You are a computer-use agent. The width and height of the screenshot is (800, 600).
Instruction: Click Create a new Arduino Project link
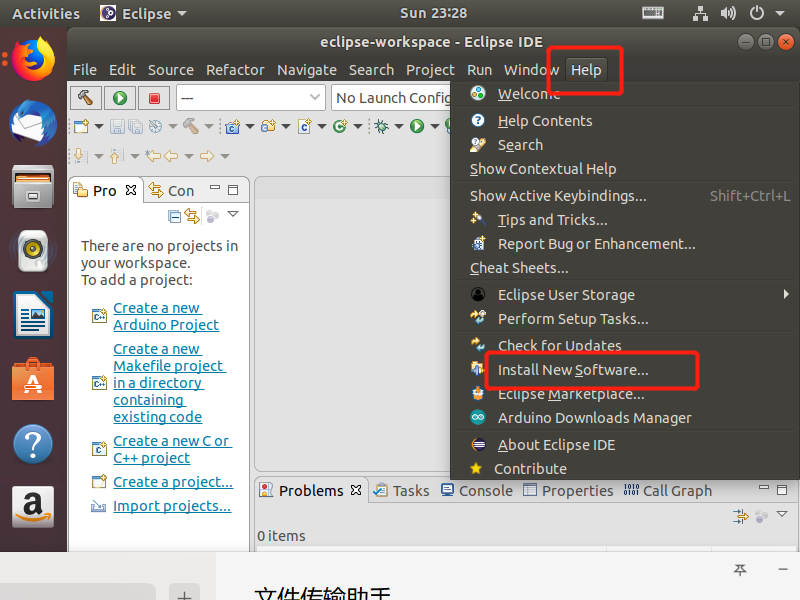click(166, 316)
